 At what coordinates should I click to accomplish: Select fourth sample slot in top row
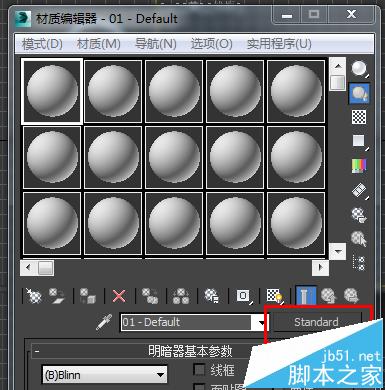(x=235, y=91)
